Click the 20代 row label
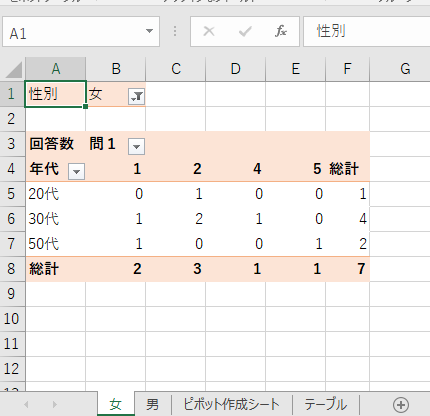 point(44,194)
